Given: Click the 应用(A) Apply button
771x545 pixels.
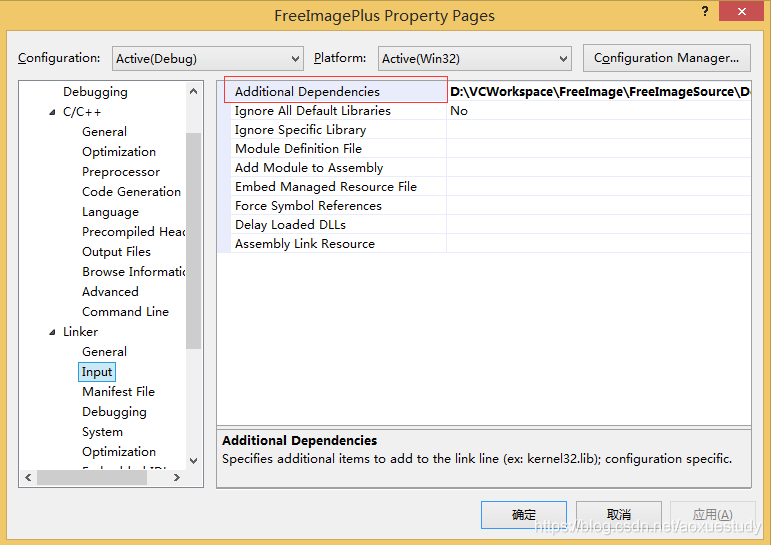Looking at the screenshot, I should tap(712, 515).
